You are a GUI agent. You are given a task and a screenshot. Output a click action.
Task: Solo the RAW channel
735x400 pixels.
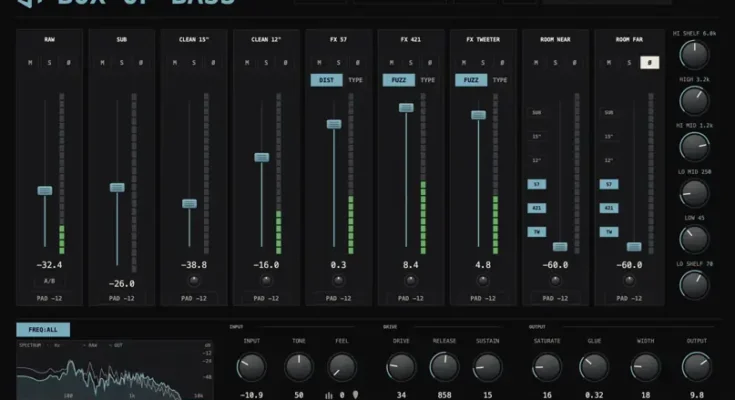tap(49, 62)
